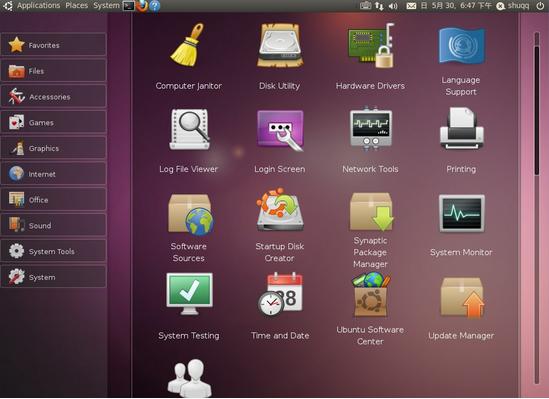The image size is (549, 399).
Task: Open the System menu in top panel
Action: (106, 6)
